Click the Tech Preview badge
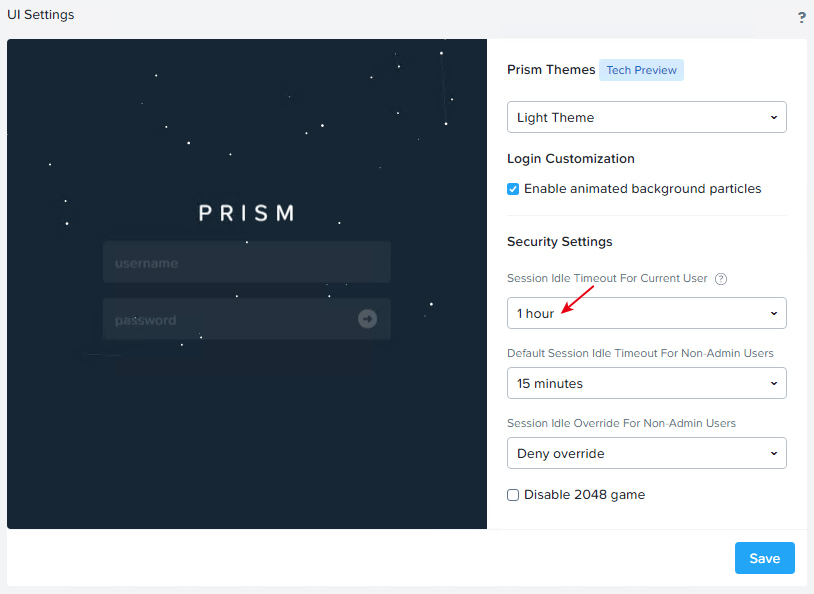The width and height of the screenshot is (814, 594). pos(641,70)
